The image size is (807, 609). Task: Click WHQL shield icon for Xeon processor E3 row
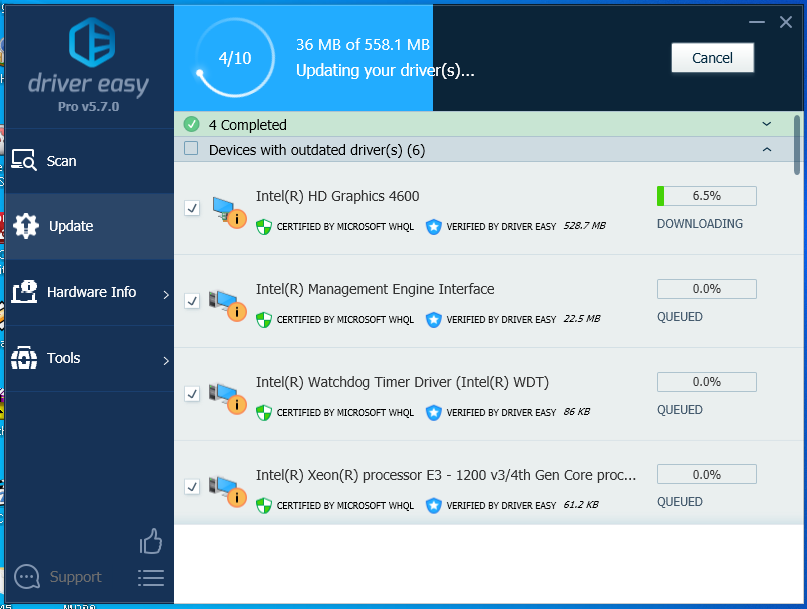(x=264, y=506)
